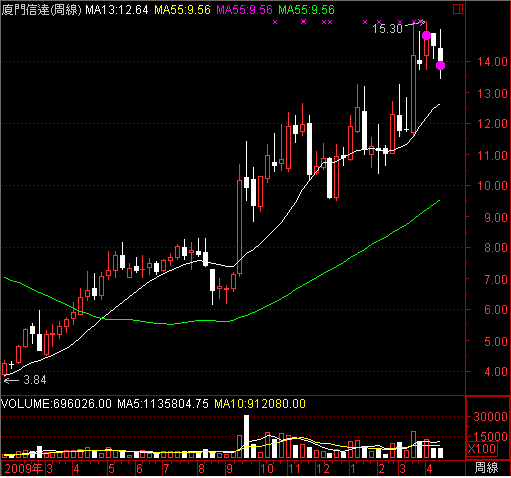This screenshot has width=511, height=478.
Task: Click the 8.00 price axis label
Action: coord(496,248)
